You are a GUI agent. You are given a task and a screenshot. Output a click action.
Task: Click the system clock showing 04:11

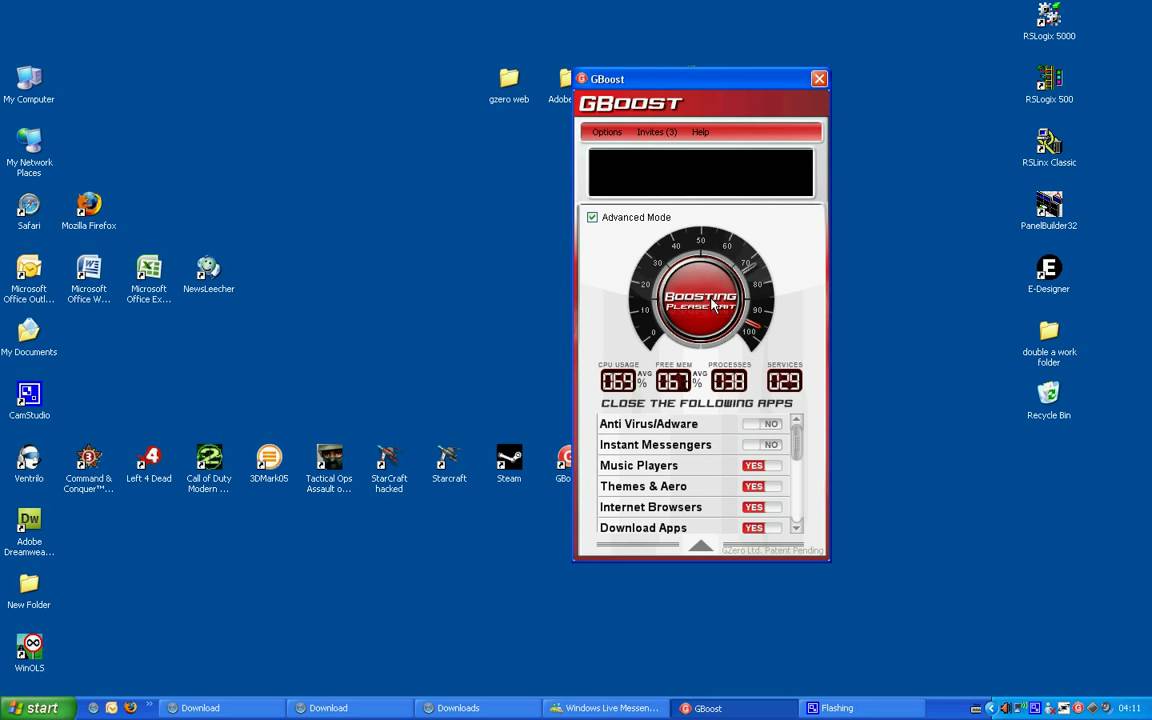(1130, 708)
